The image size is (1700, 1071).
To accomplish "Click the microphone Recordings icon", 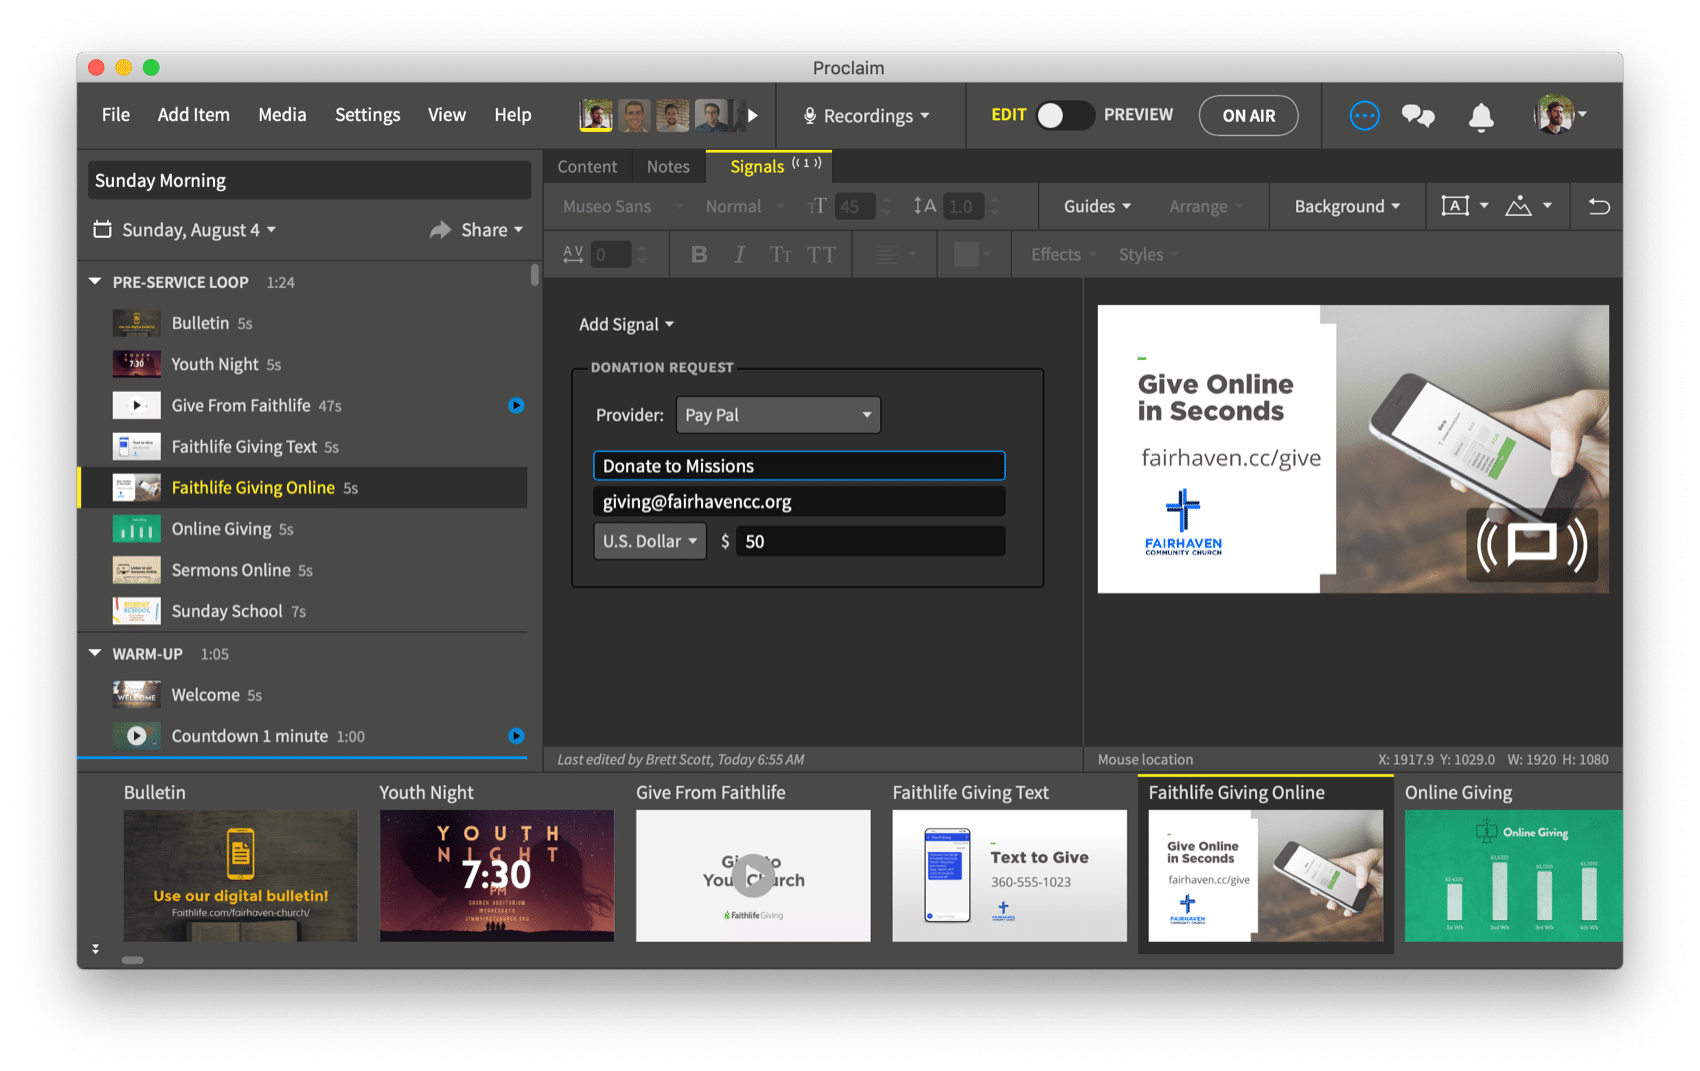I will pos(810,116).
